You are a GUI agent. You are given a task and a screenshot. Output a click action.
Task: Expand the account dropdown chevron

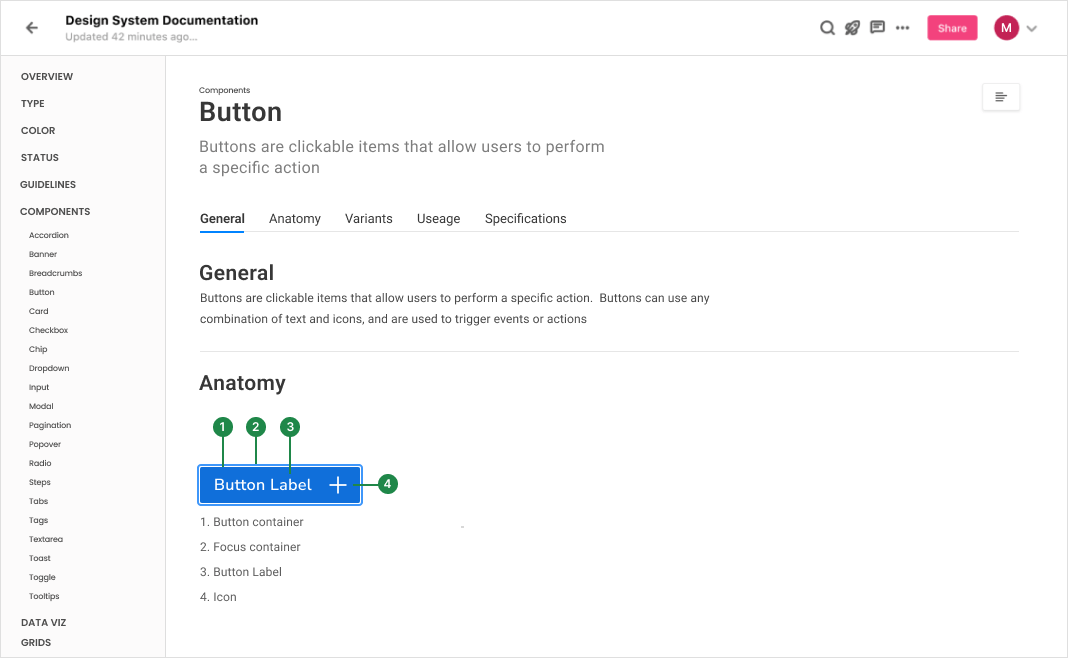[x=1032, y=29]
